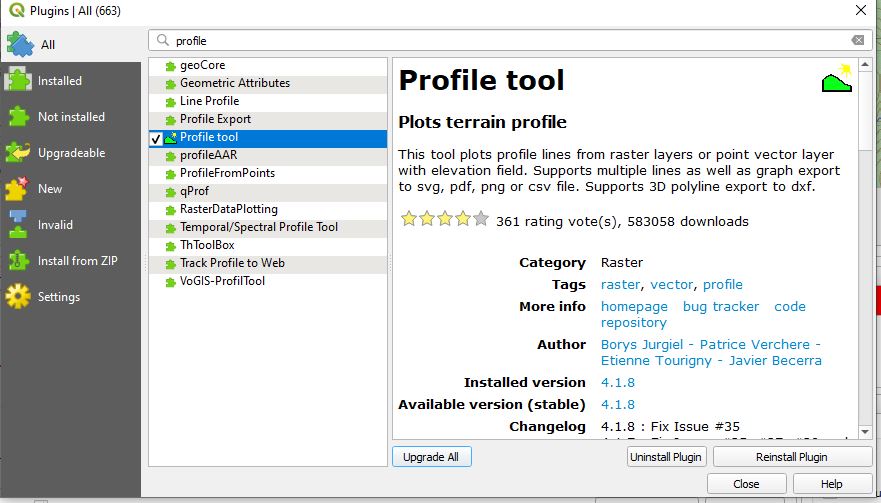Click the Invalid broken puzzle icon

pos(18,224)
